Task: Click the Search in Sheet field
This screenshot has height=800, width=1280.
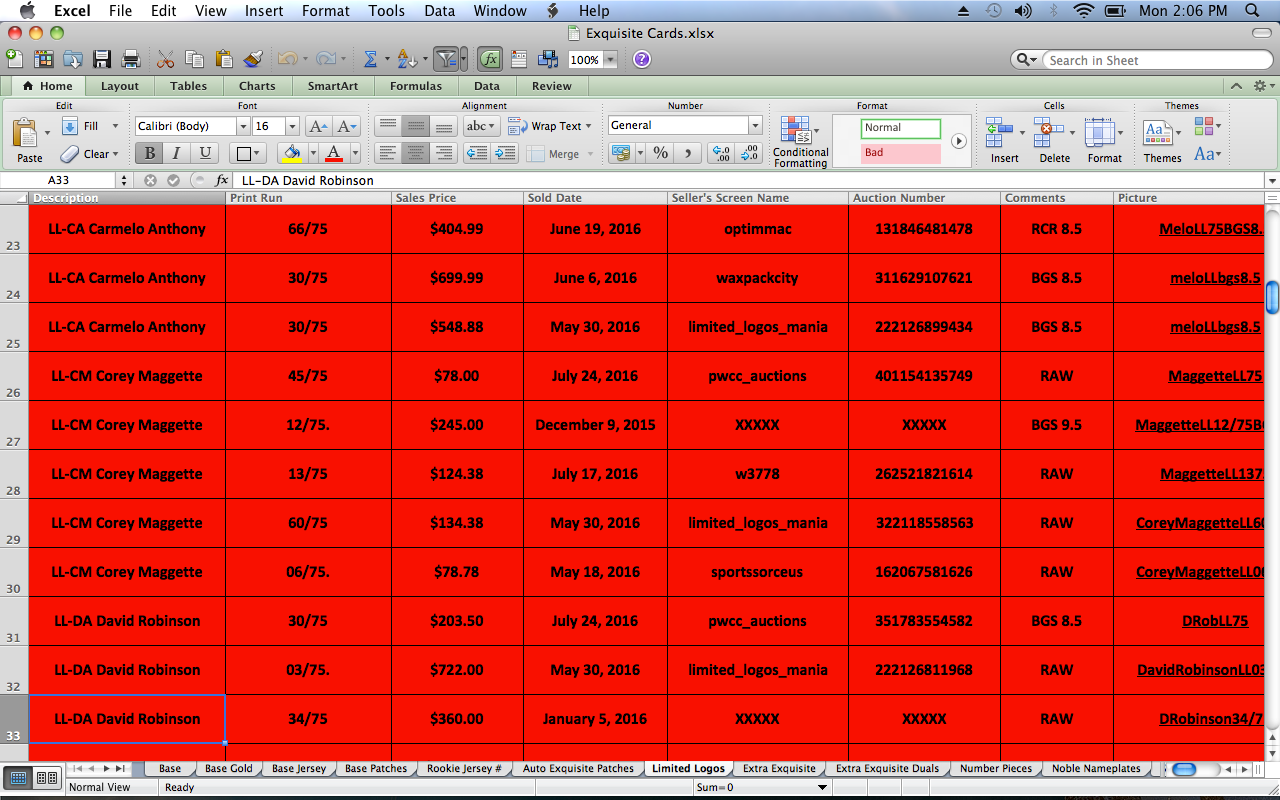Action: (x=1150, y=60)
